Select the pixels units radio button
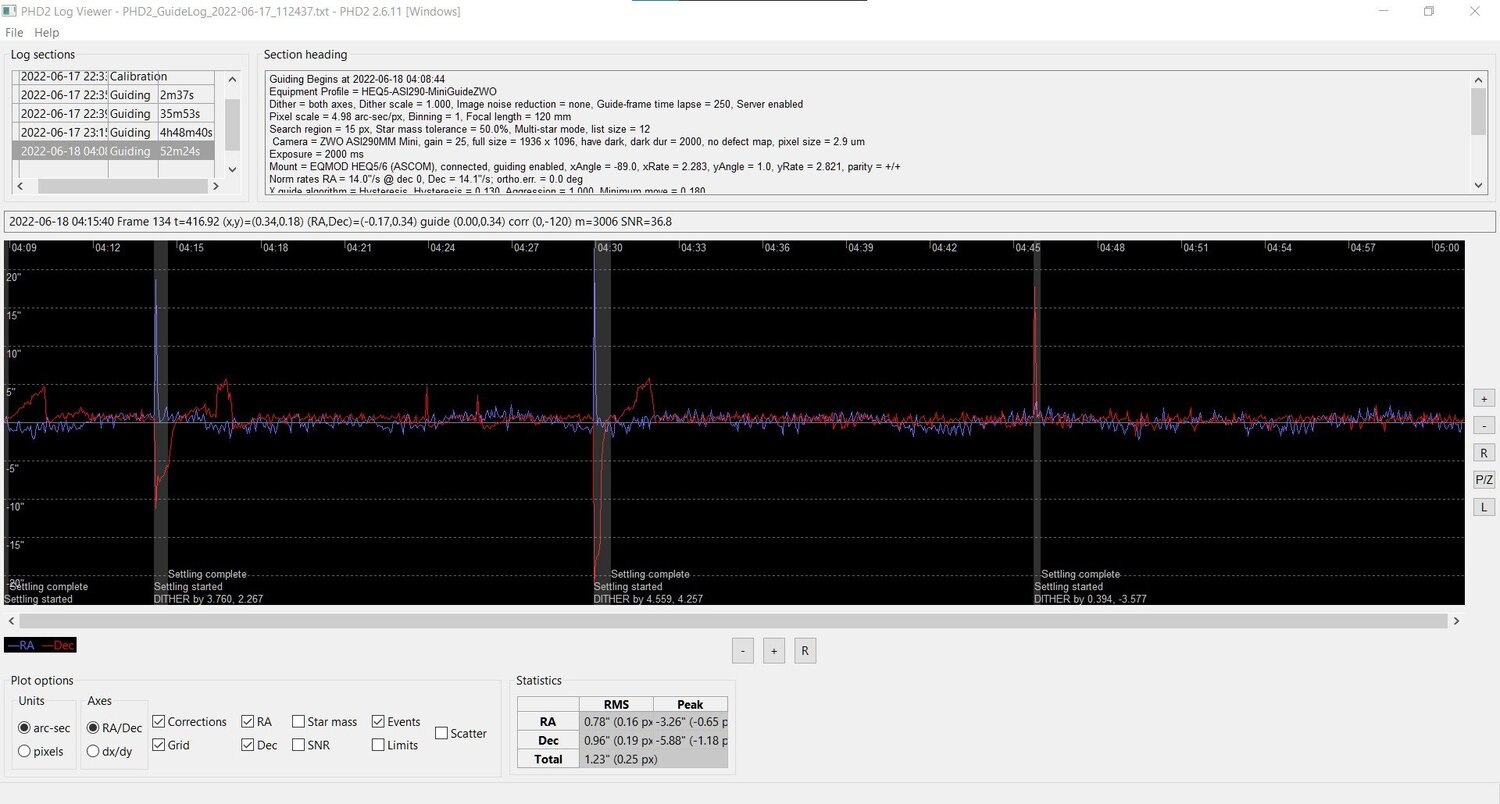Viewport: 1500px width, 804px height. tap(40, 751)
